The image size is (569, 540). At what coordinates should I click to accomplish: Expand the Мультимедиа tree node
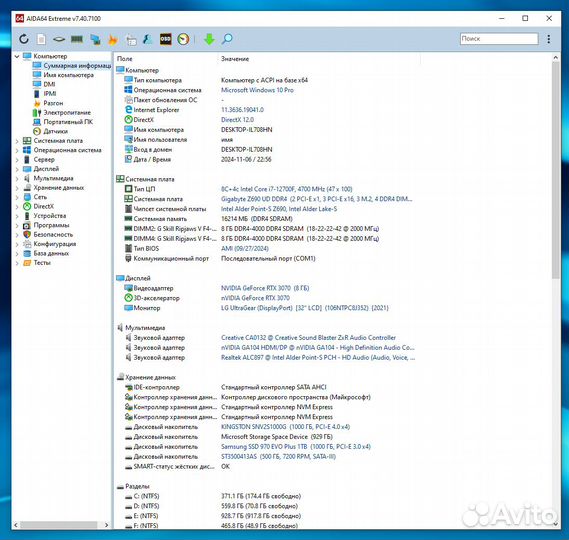pyautogui.click(x=17, y=179)
